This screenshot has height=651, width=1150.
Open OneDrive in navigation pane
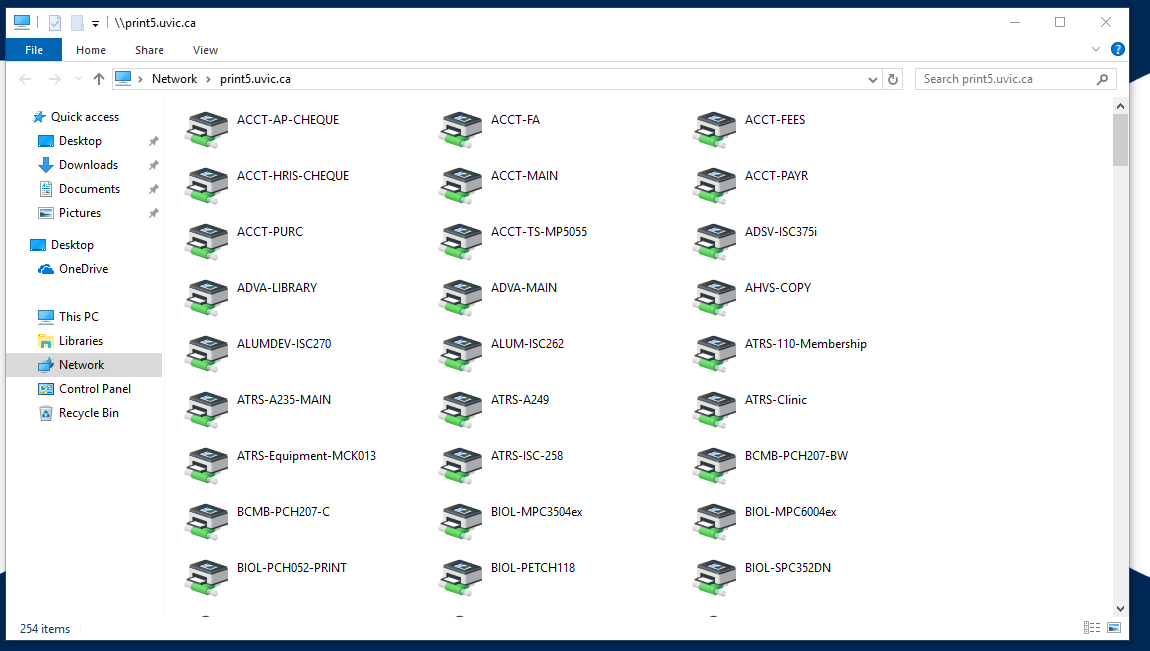pyautogui.click(x=83, y=269)
